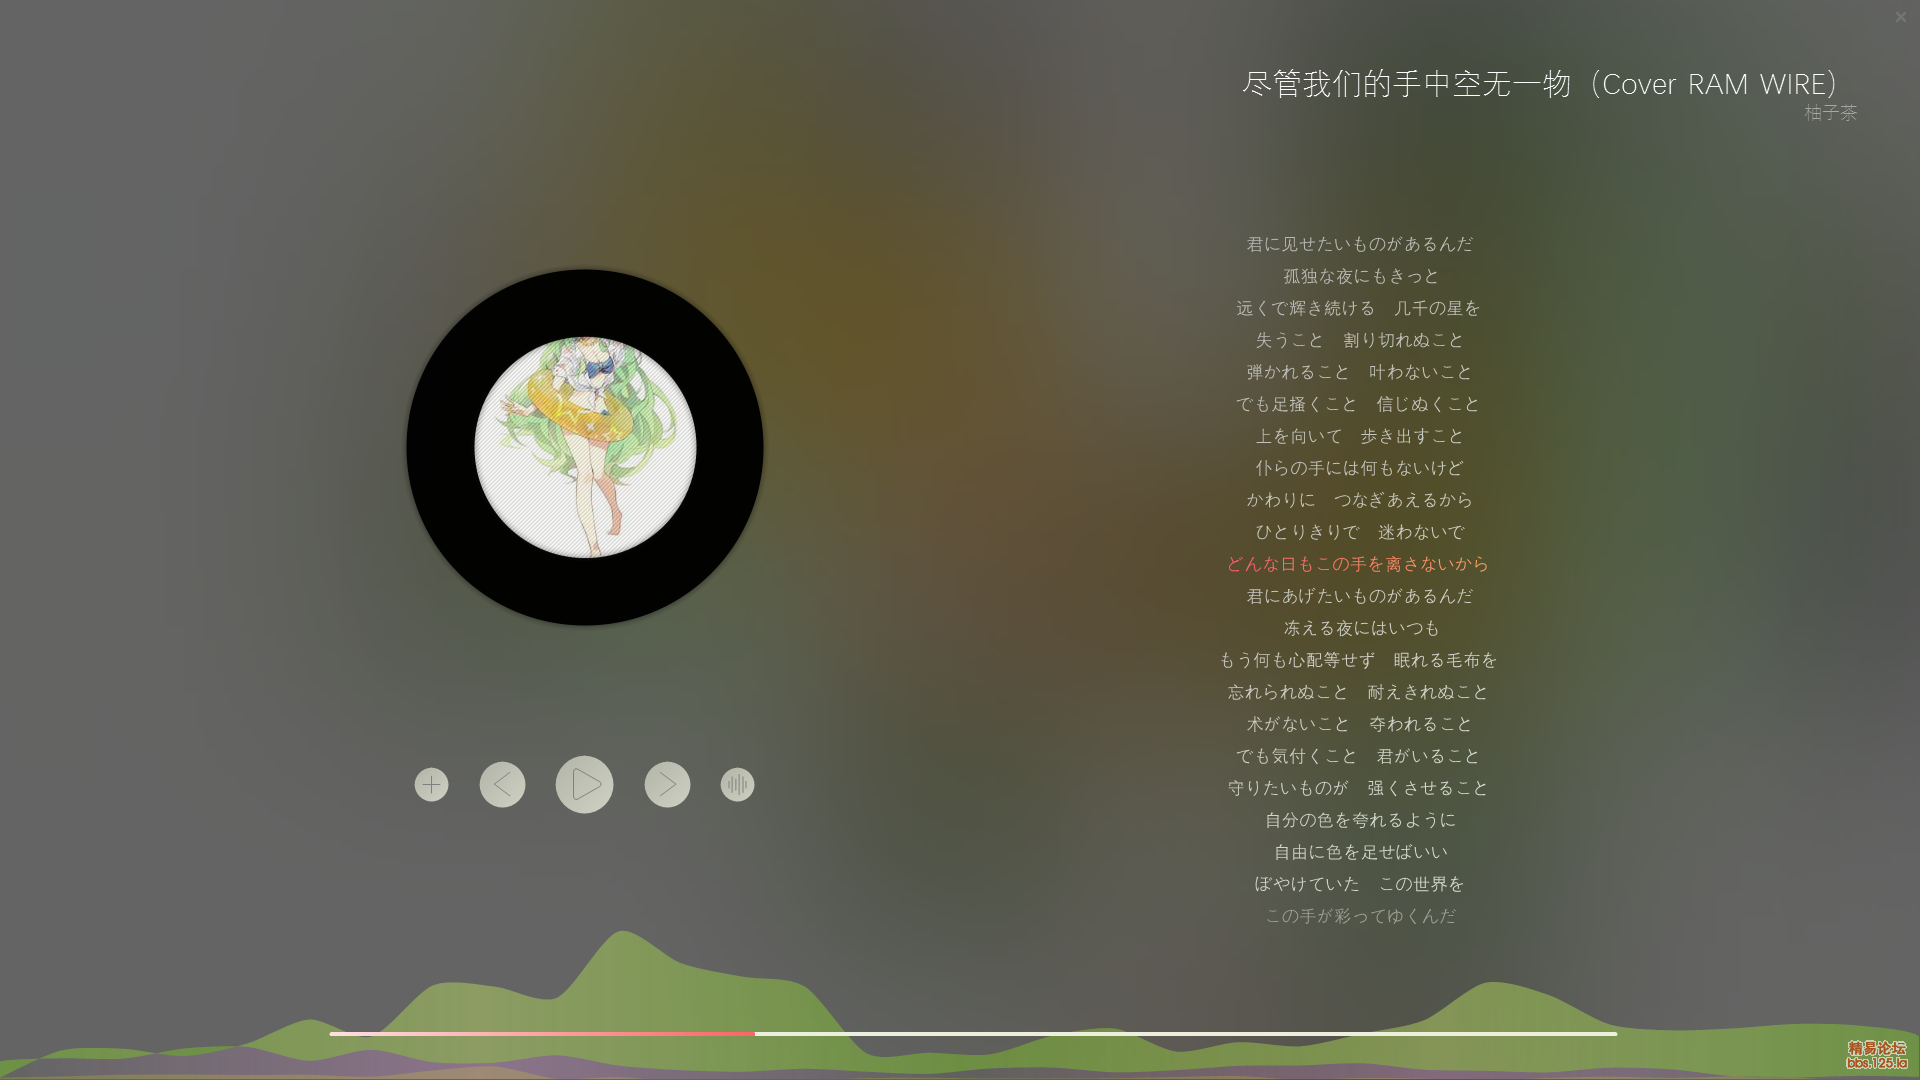
Task: Click lyric line 冻える夜にはいつも
Action: tap(1361, 628)
